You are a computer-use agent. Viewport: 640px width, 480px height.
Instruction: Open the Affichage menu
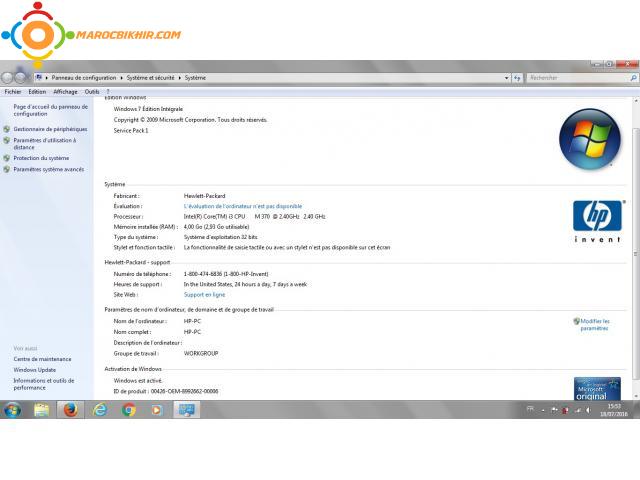[65, 92]
